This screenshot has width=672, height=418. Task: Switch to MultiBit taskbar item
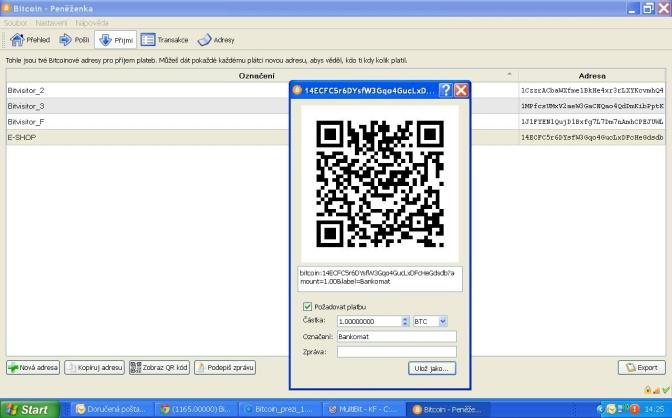(x=363, y=409)
